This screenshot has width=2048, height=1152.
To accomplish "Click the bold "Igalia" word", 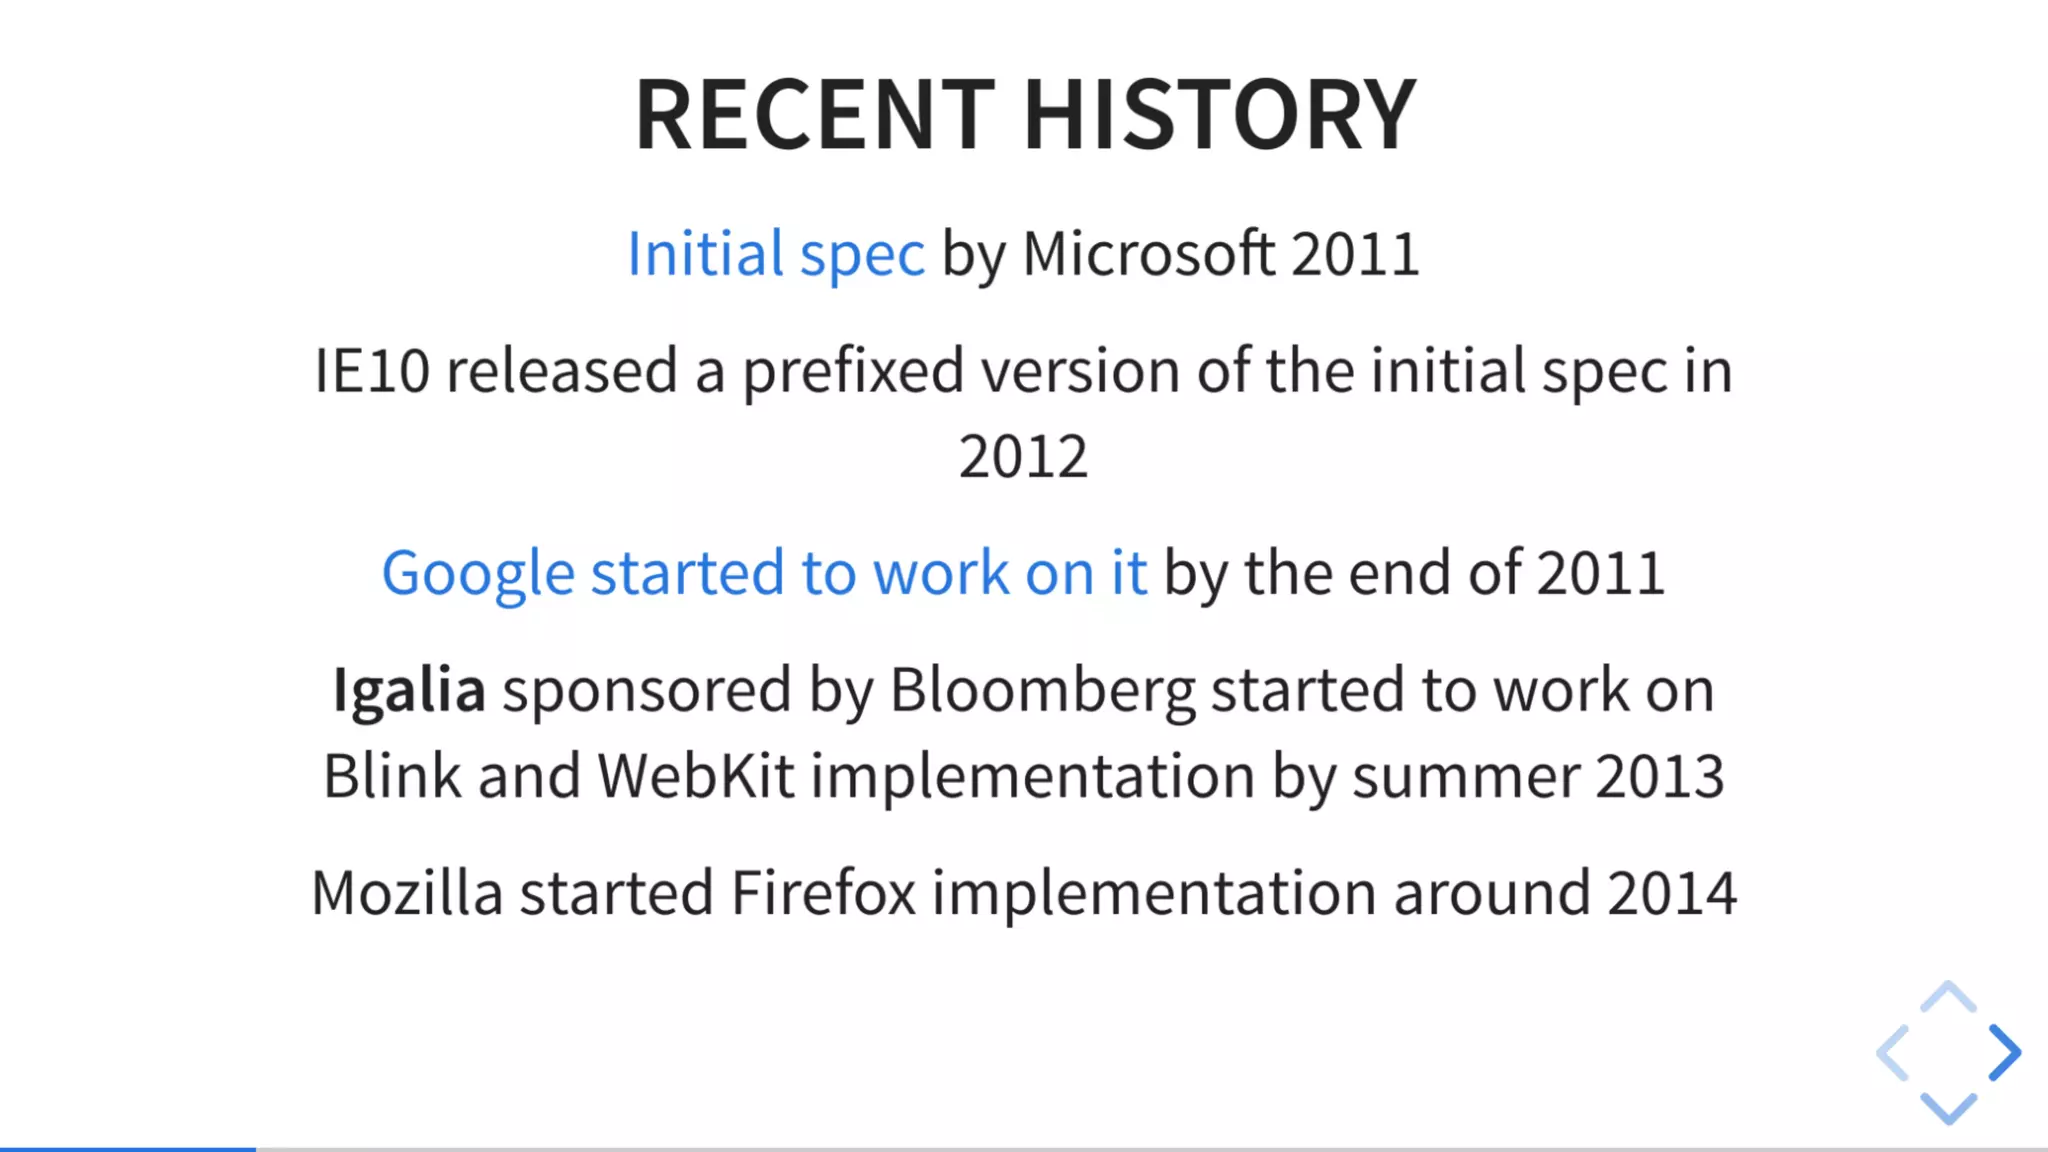I will (x=409, y=690).
